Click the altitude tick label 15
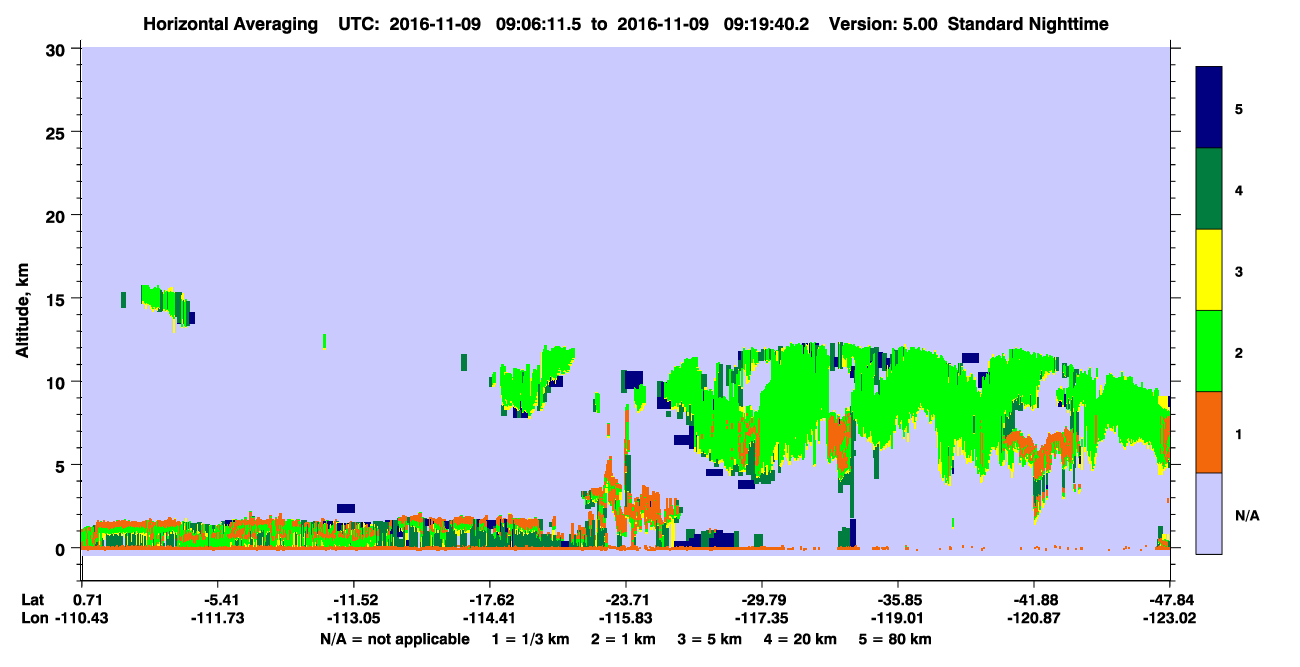This screenshot has height=667, width=1300. point(57,299)
